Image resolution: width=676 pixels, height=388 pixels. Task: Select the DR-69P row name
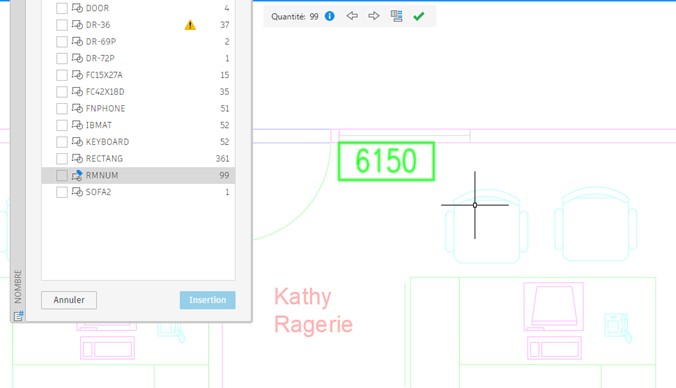tap(101, 42)
